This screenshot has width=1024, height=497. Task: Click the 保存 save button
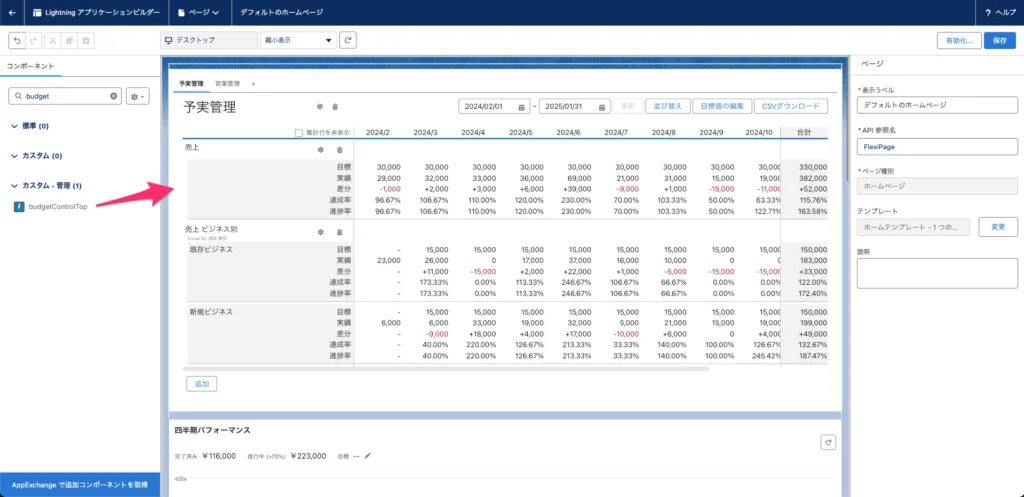[x=999, y=41]
